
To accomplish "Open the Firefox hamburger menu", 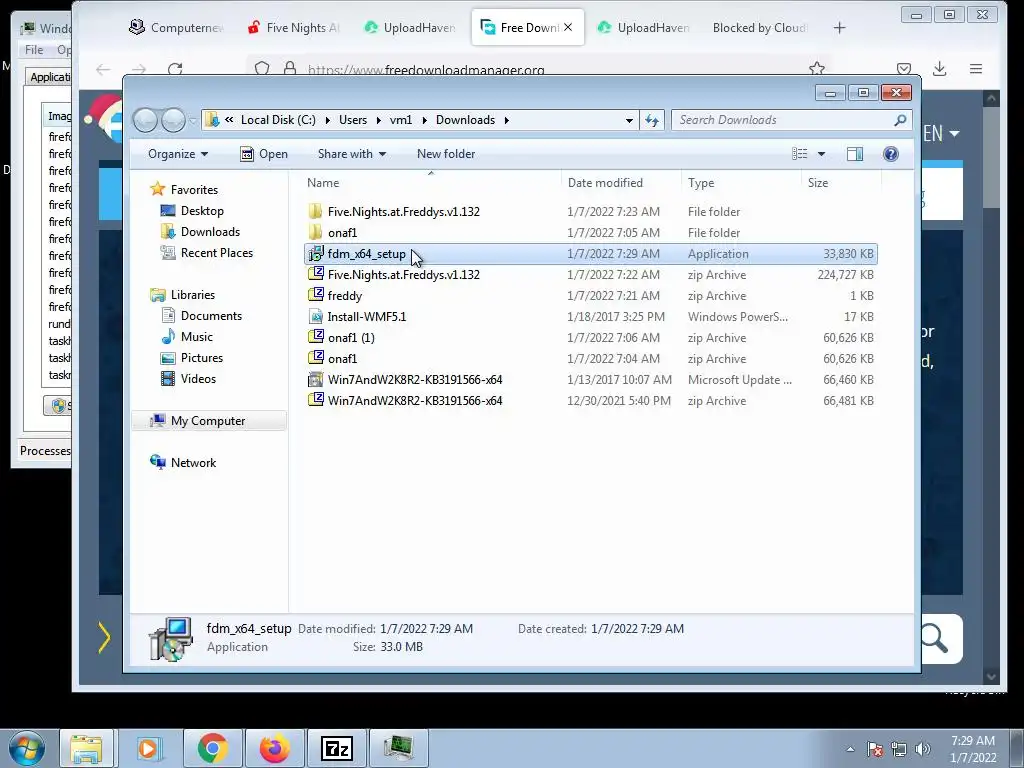I will pyautogui.click(x=976, y=69).
